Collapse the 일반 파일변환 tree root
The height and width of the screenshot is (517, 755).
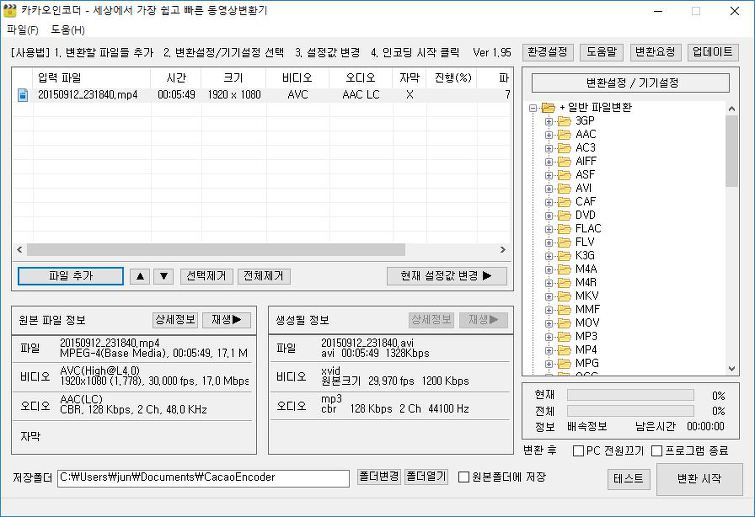pyautogui.click(x=533, y=108)
